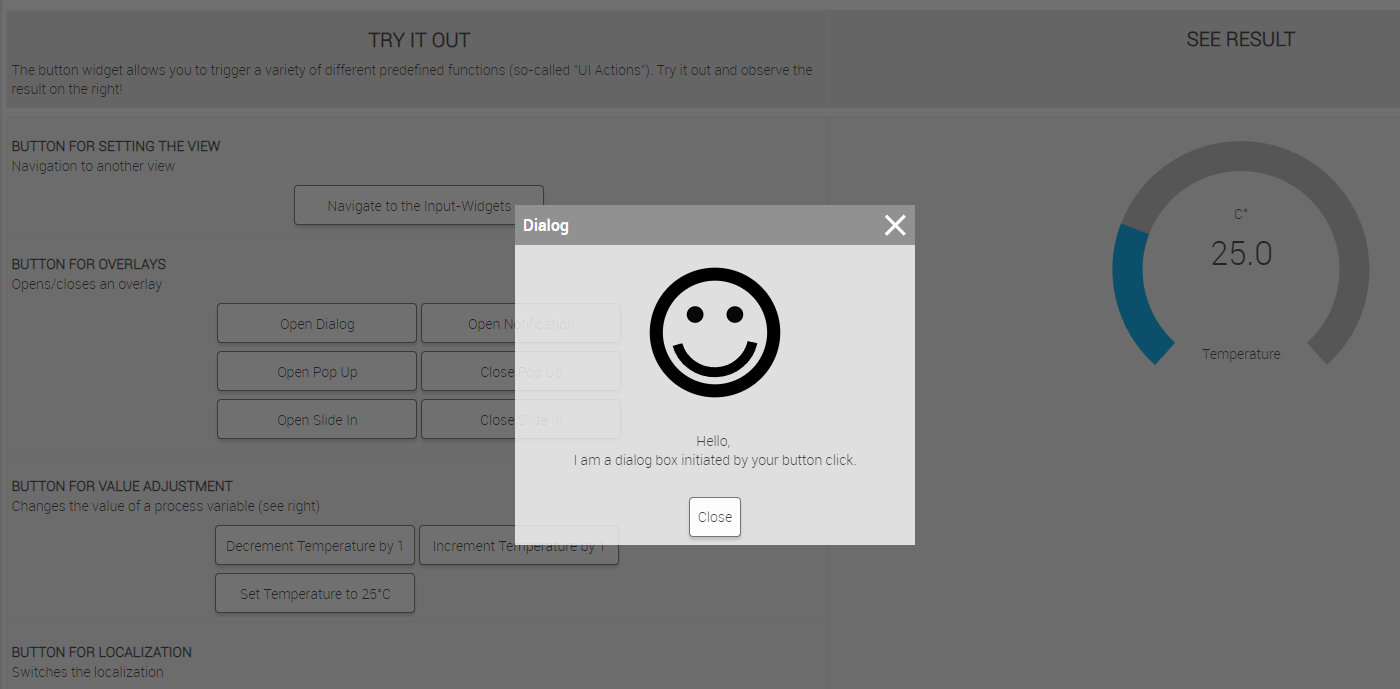The width and height of the screenshot is (1400, 689).
Task: Click the BUTTON FOR VALUE ADJUSTMENT label
Action: [x=122, y=486]
